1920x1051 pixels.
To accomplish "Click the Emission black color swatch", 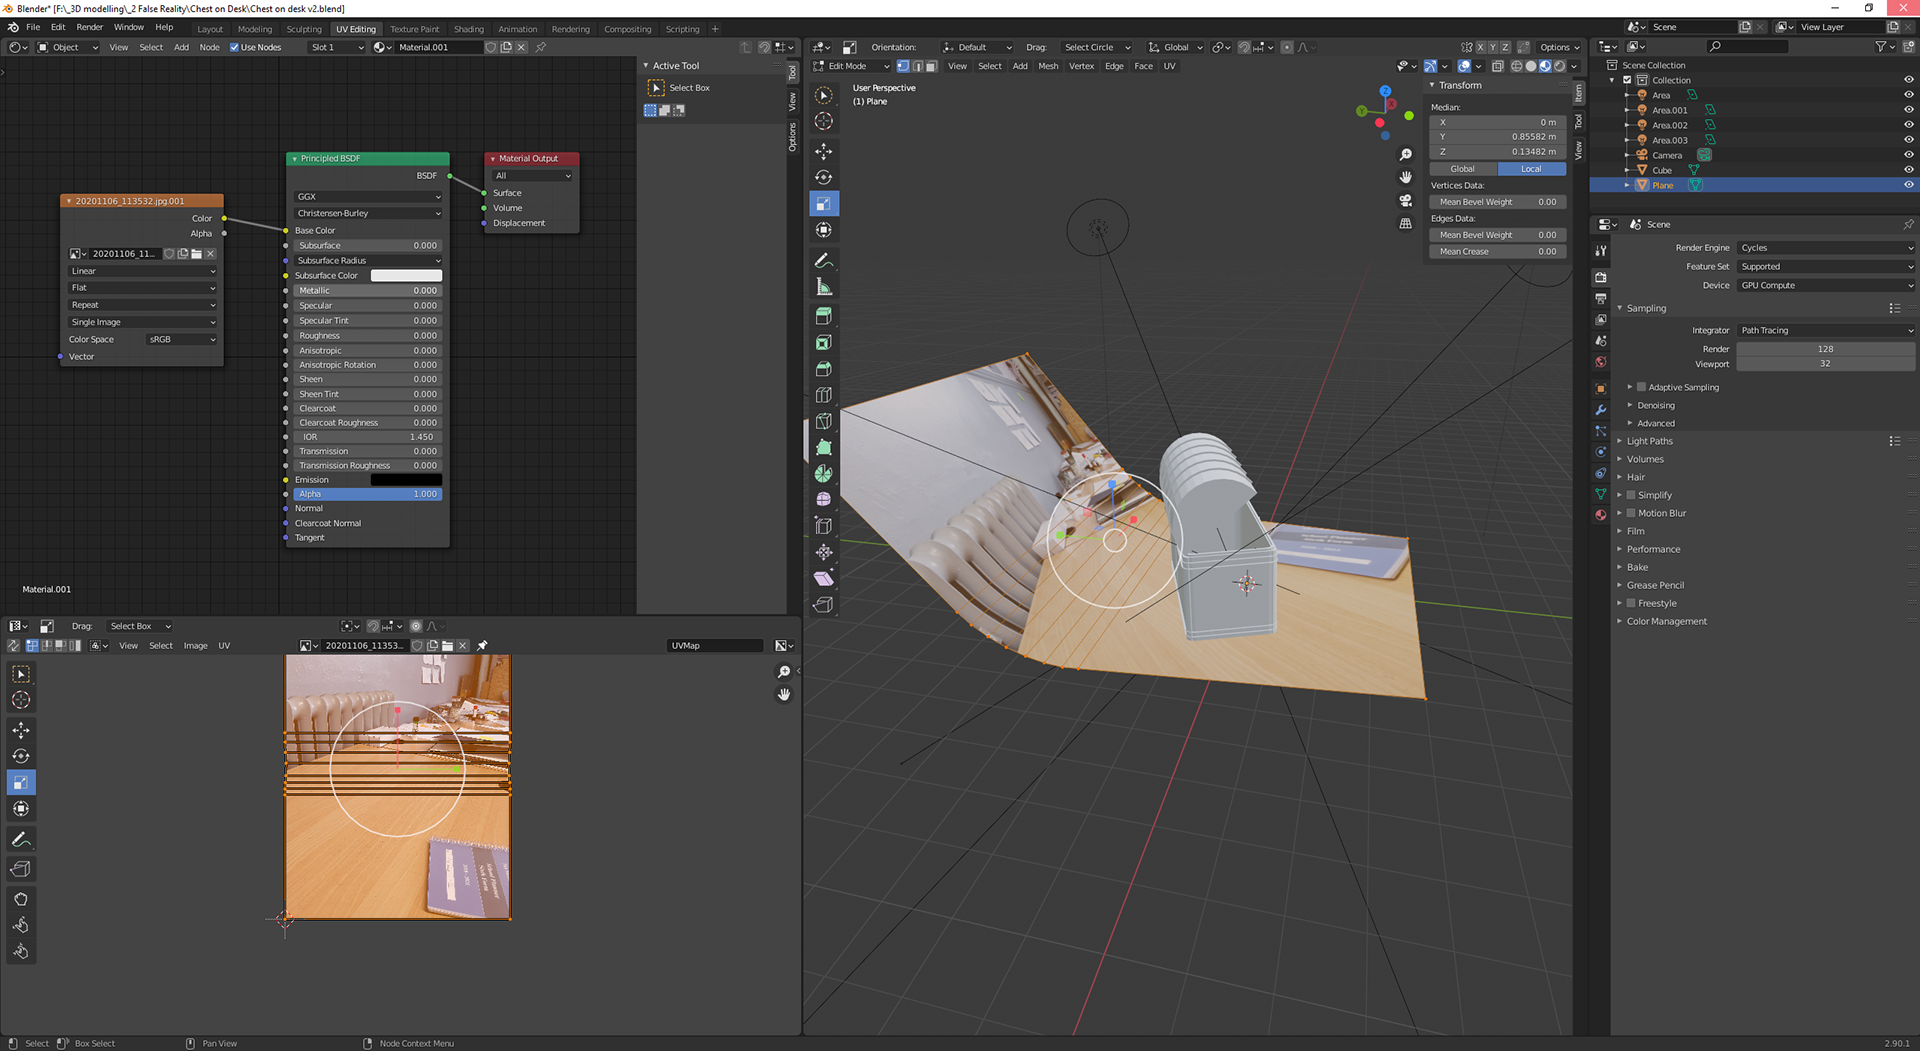I will click(406, 480).
